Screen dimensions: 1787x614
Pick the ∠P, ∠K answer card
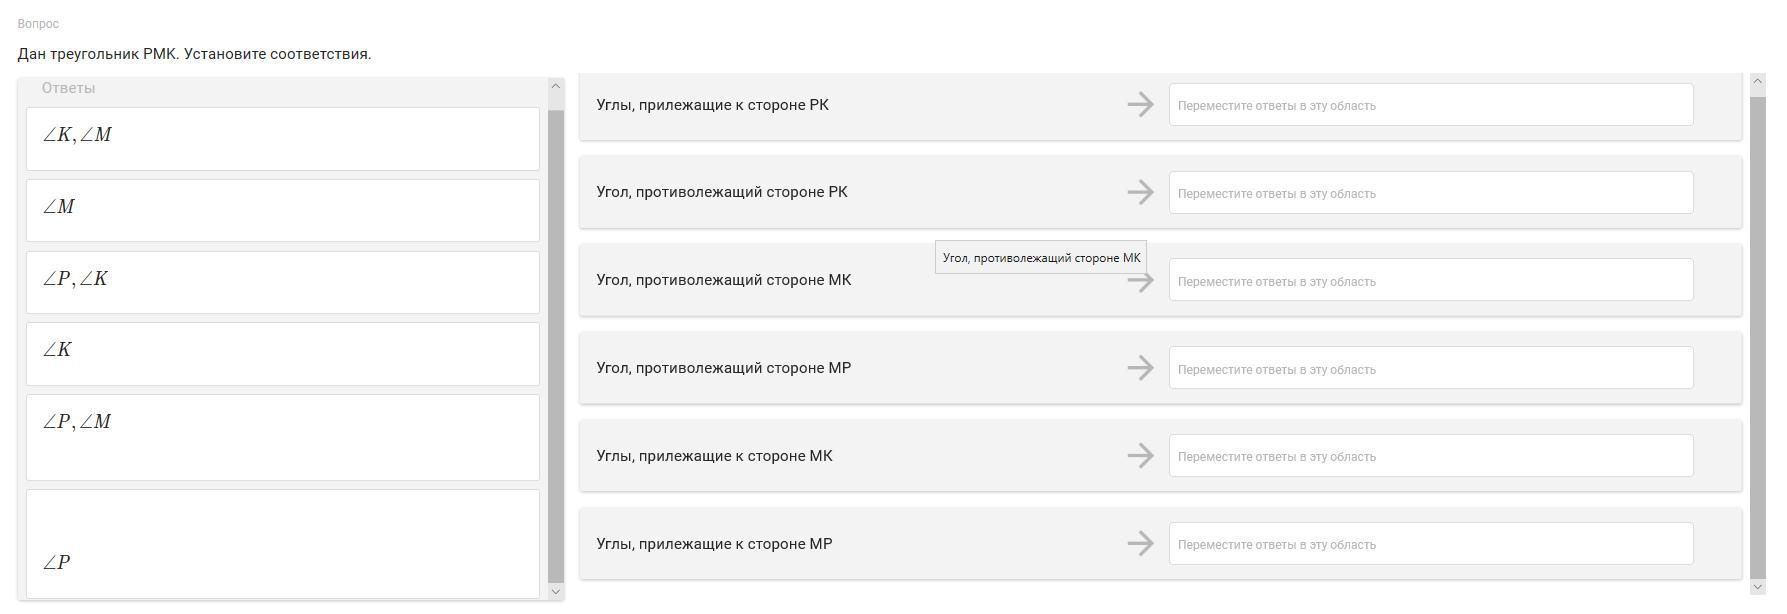pyautogui.click(x=282, y=282)
